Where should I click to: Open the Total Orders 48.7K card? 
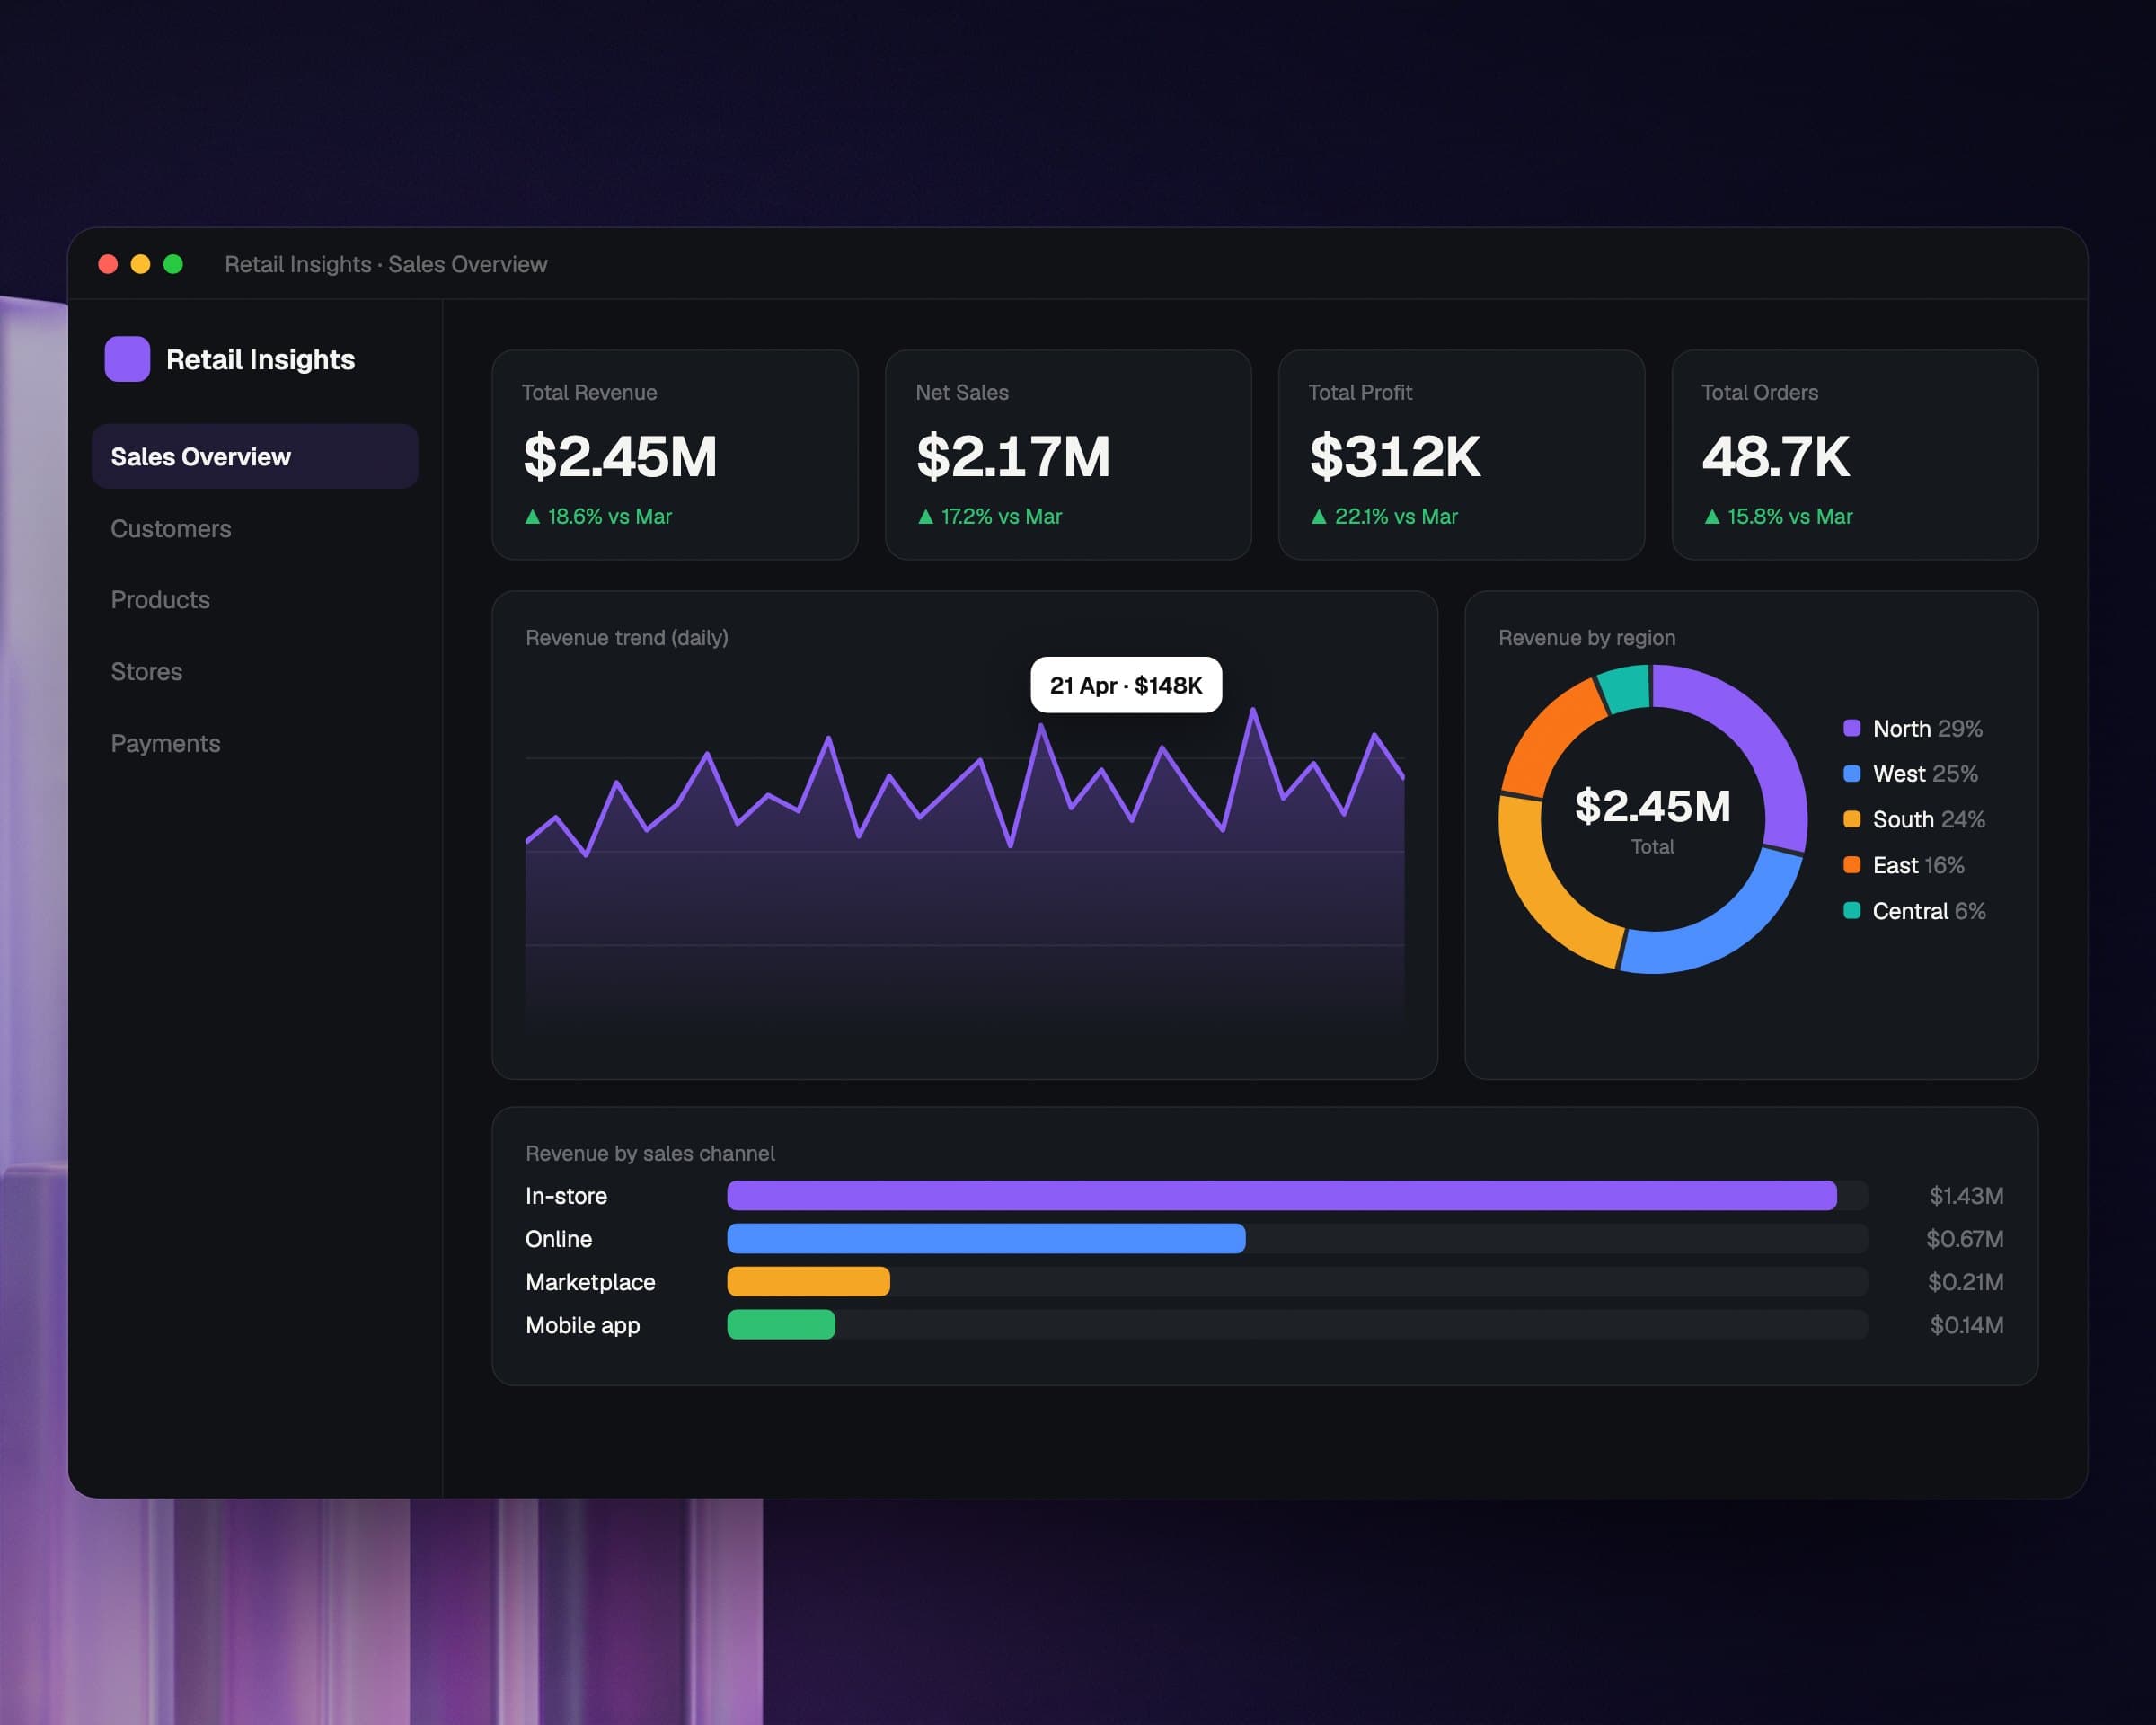(x=1855, y=455)
